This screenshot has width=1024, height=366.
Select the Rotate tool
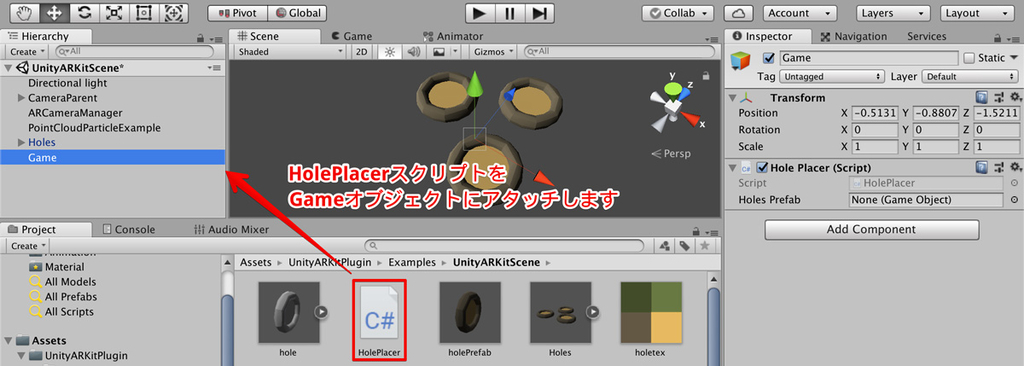[84, 12]
